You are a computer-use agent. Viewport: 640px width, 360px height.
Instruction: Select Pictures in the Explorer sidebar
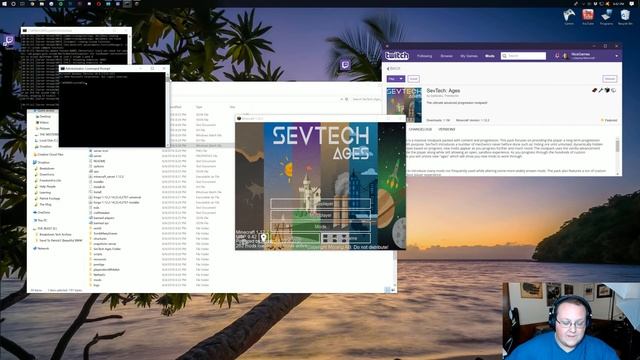point(44,128)
